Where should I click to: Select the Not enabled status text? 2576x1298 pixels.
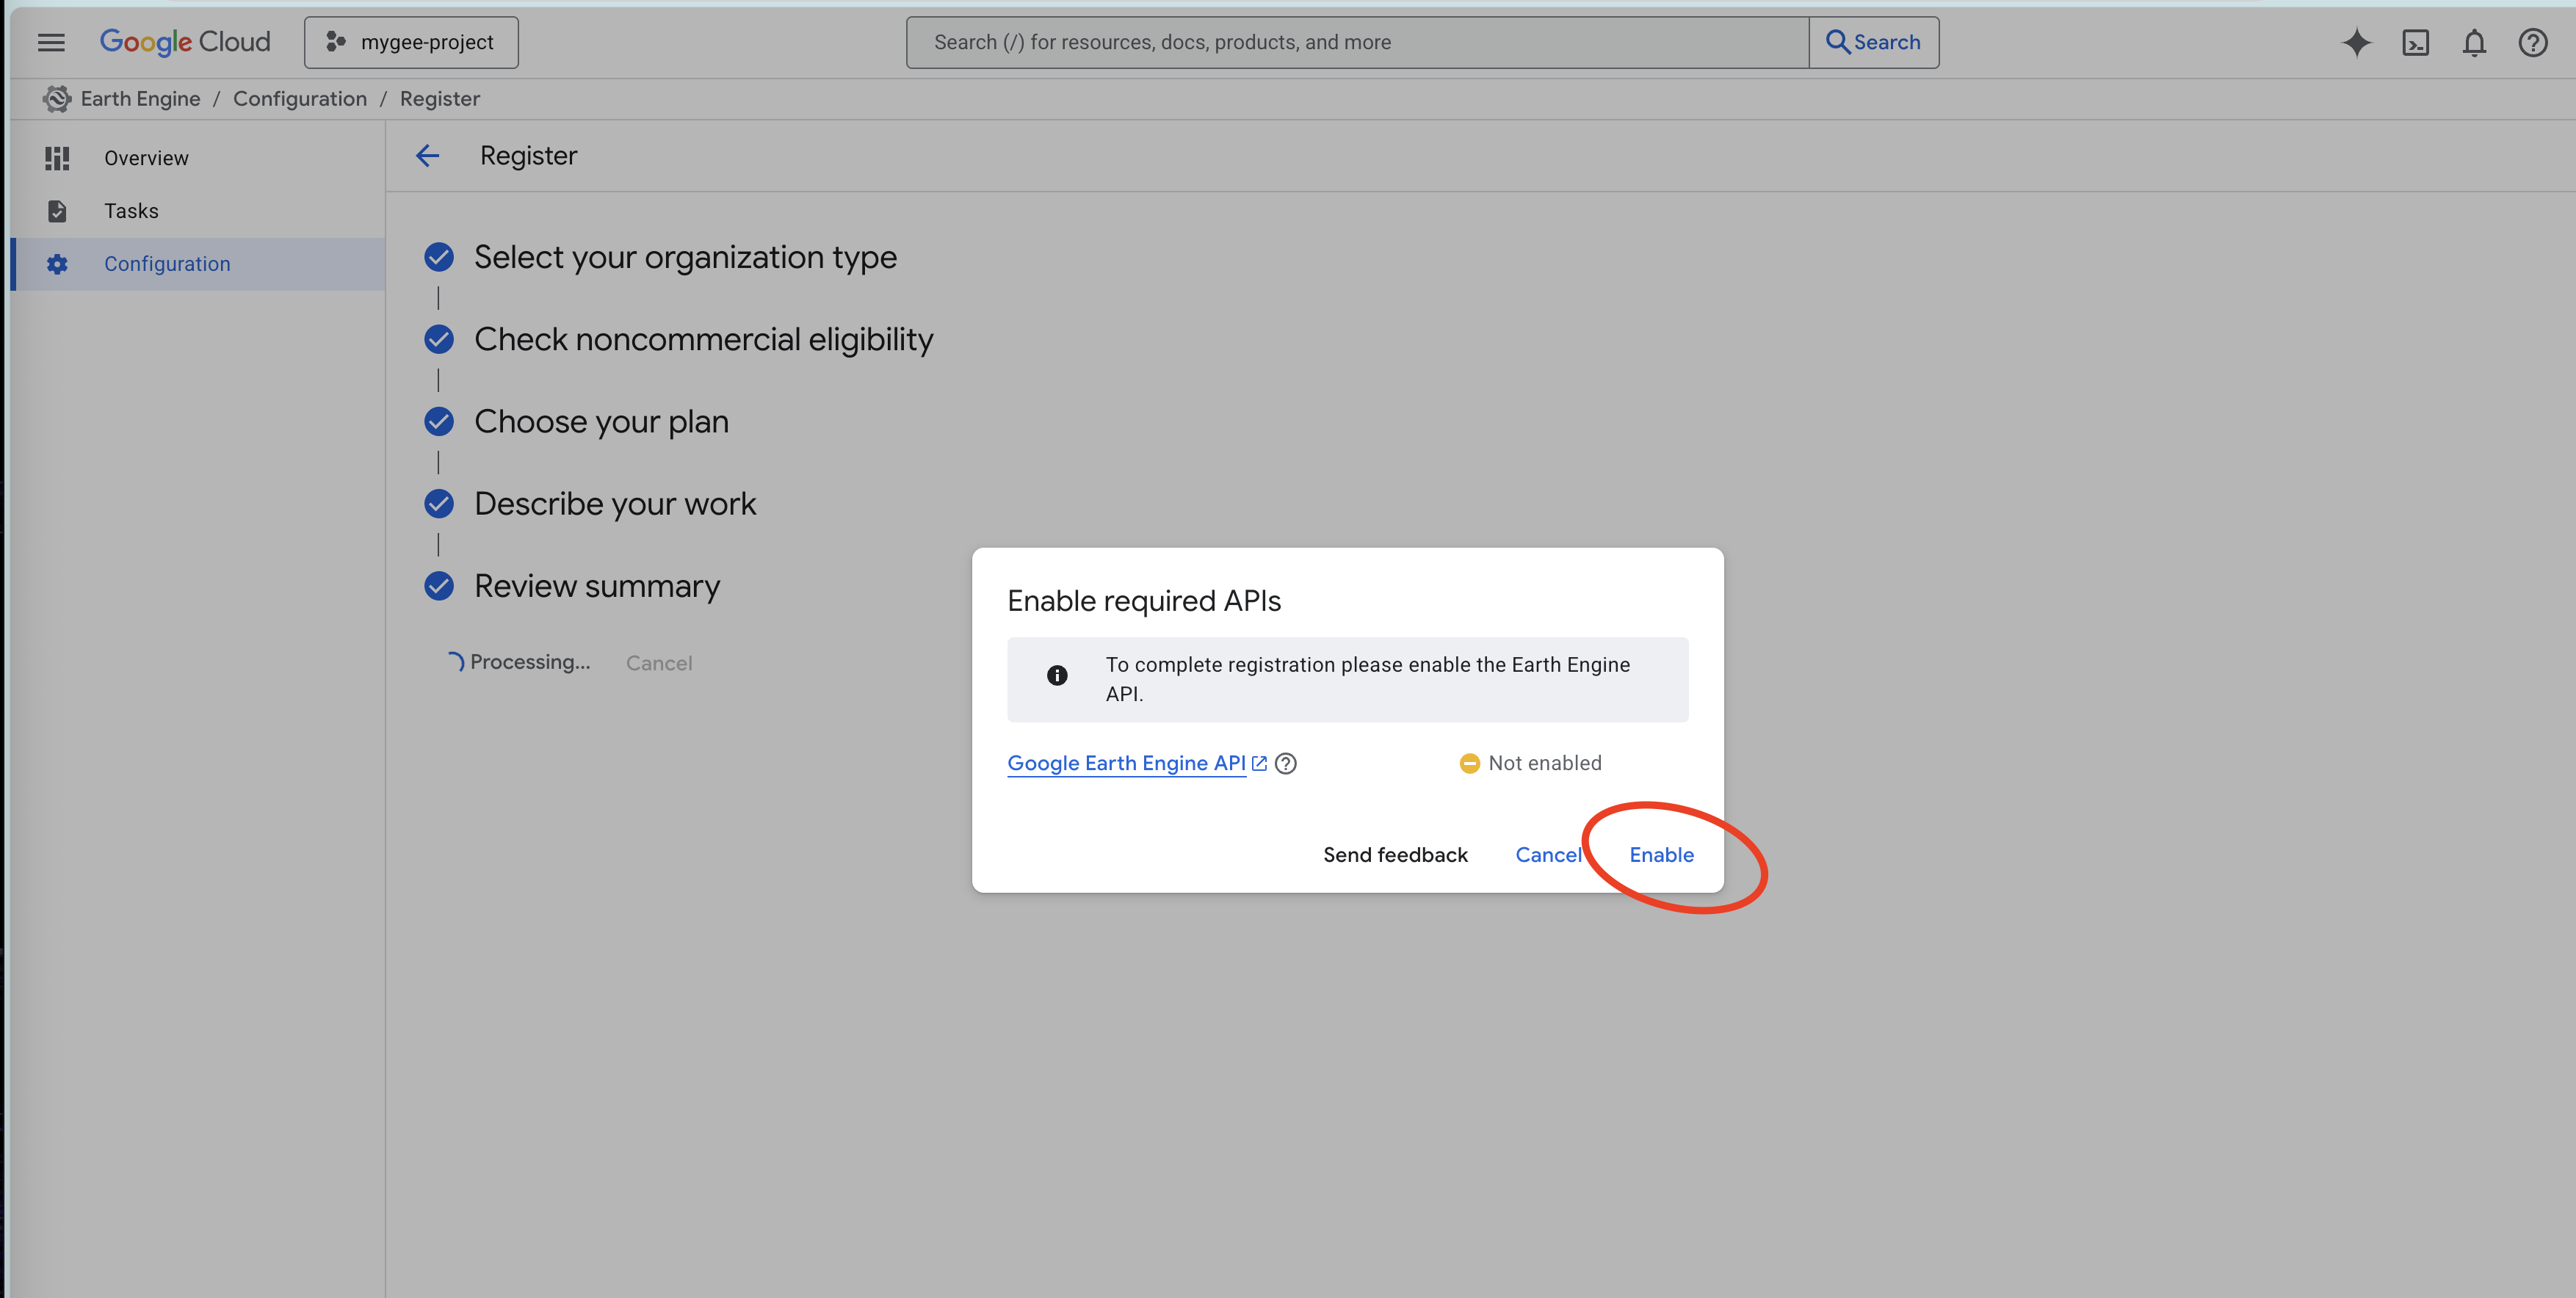(1545, 763)
